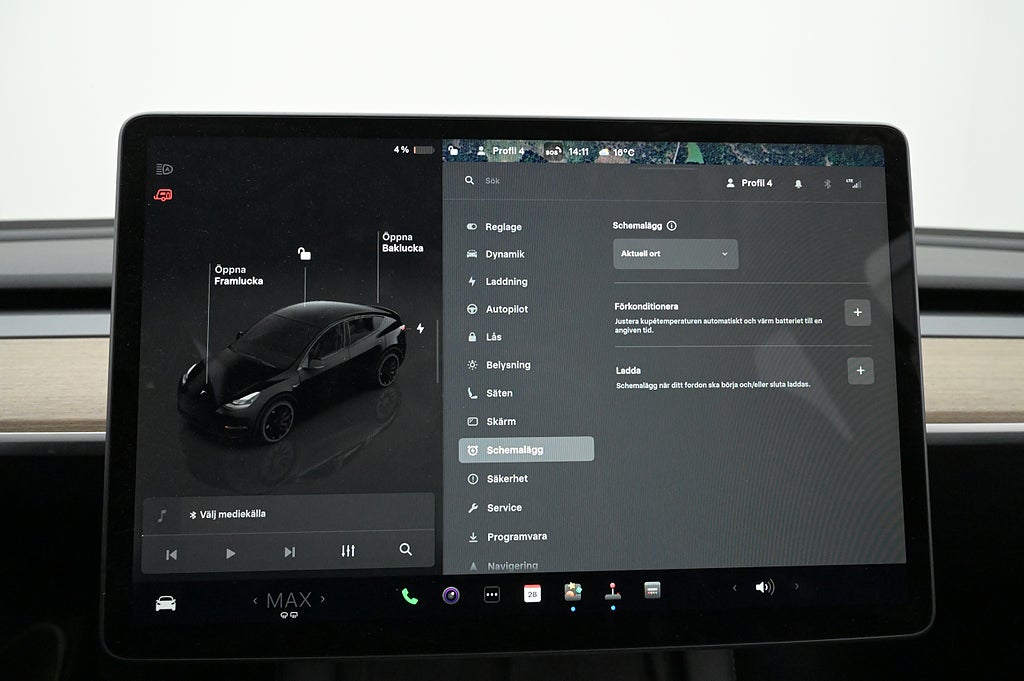Open the phone app in the dock
The width and height of the screenshot is (1024, 681).
(x=410, y=596)
